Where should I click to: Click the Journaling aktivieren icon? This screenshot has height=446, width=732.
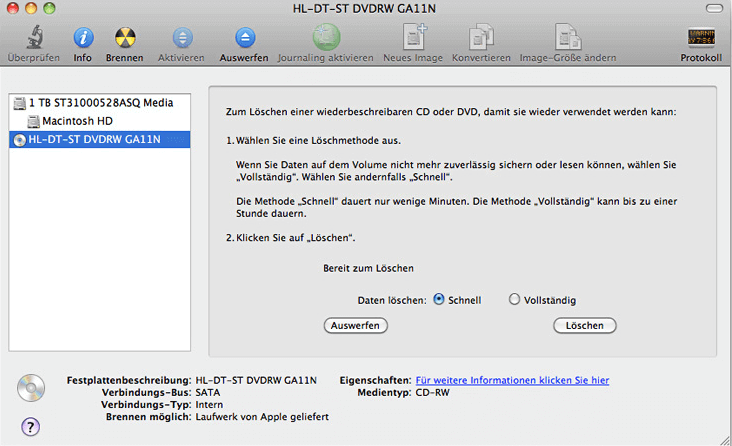pyautogui.click(x=326, y=37)
